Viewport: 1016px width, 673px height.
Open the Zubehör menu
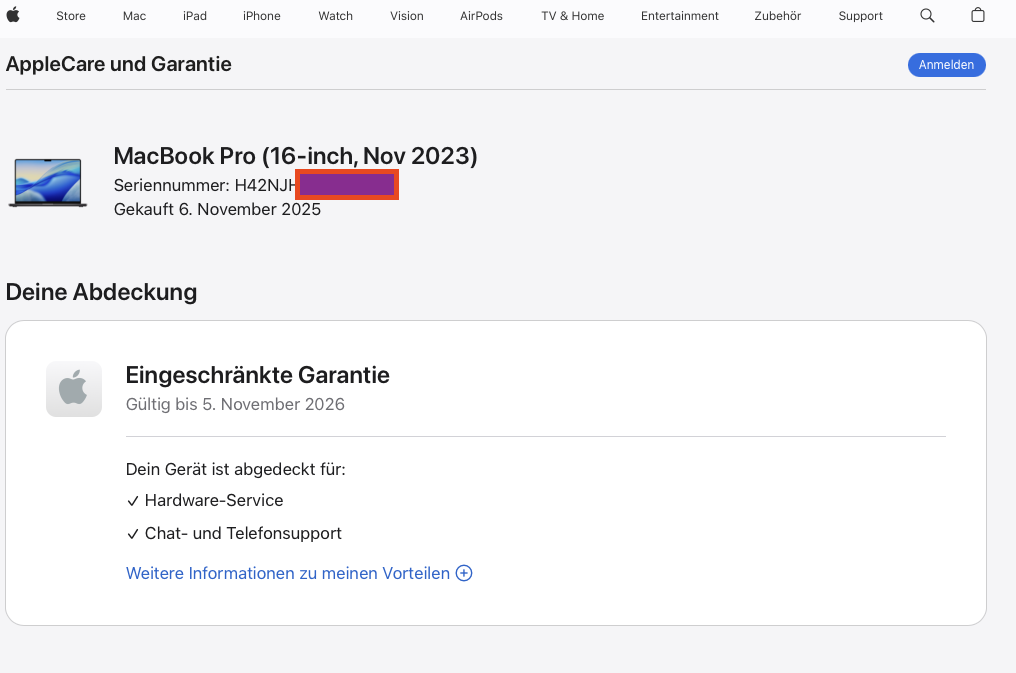click(778, 16)
